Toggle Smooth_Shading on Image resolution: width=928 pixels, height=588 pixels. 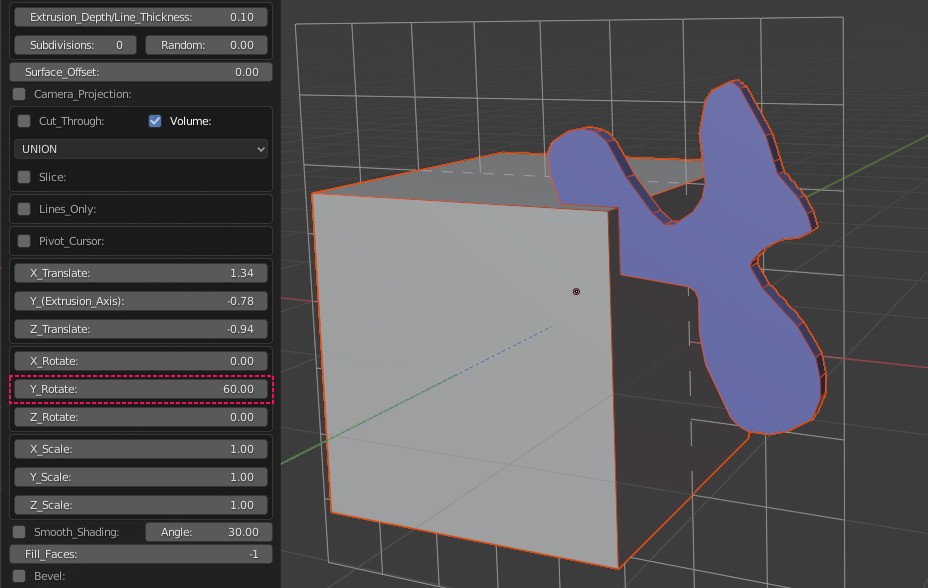(19, 532)
